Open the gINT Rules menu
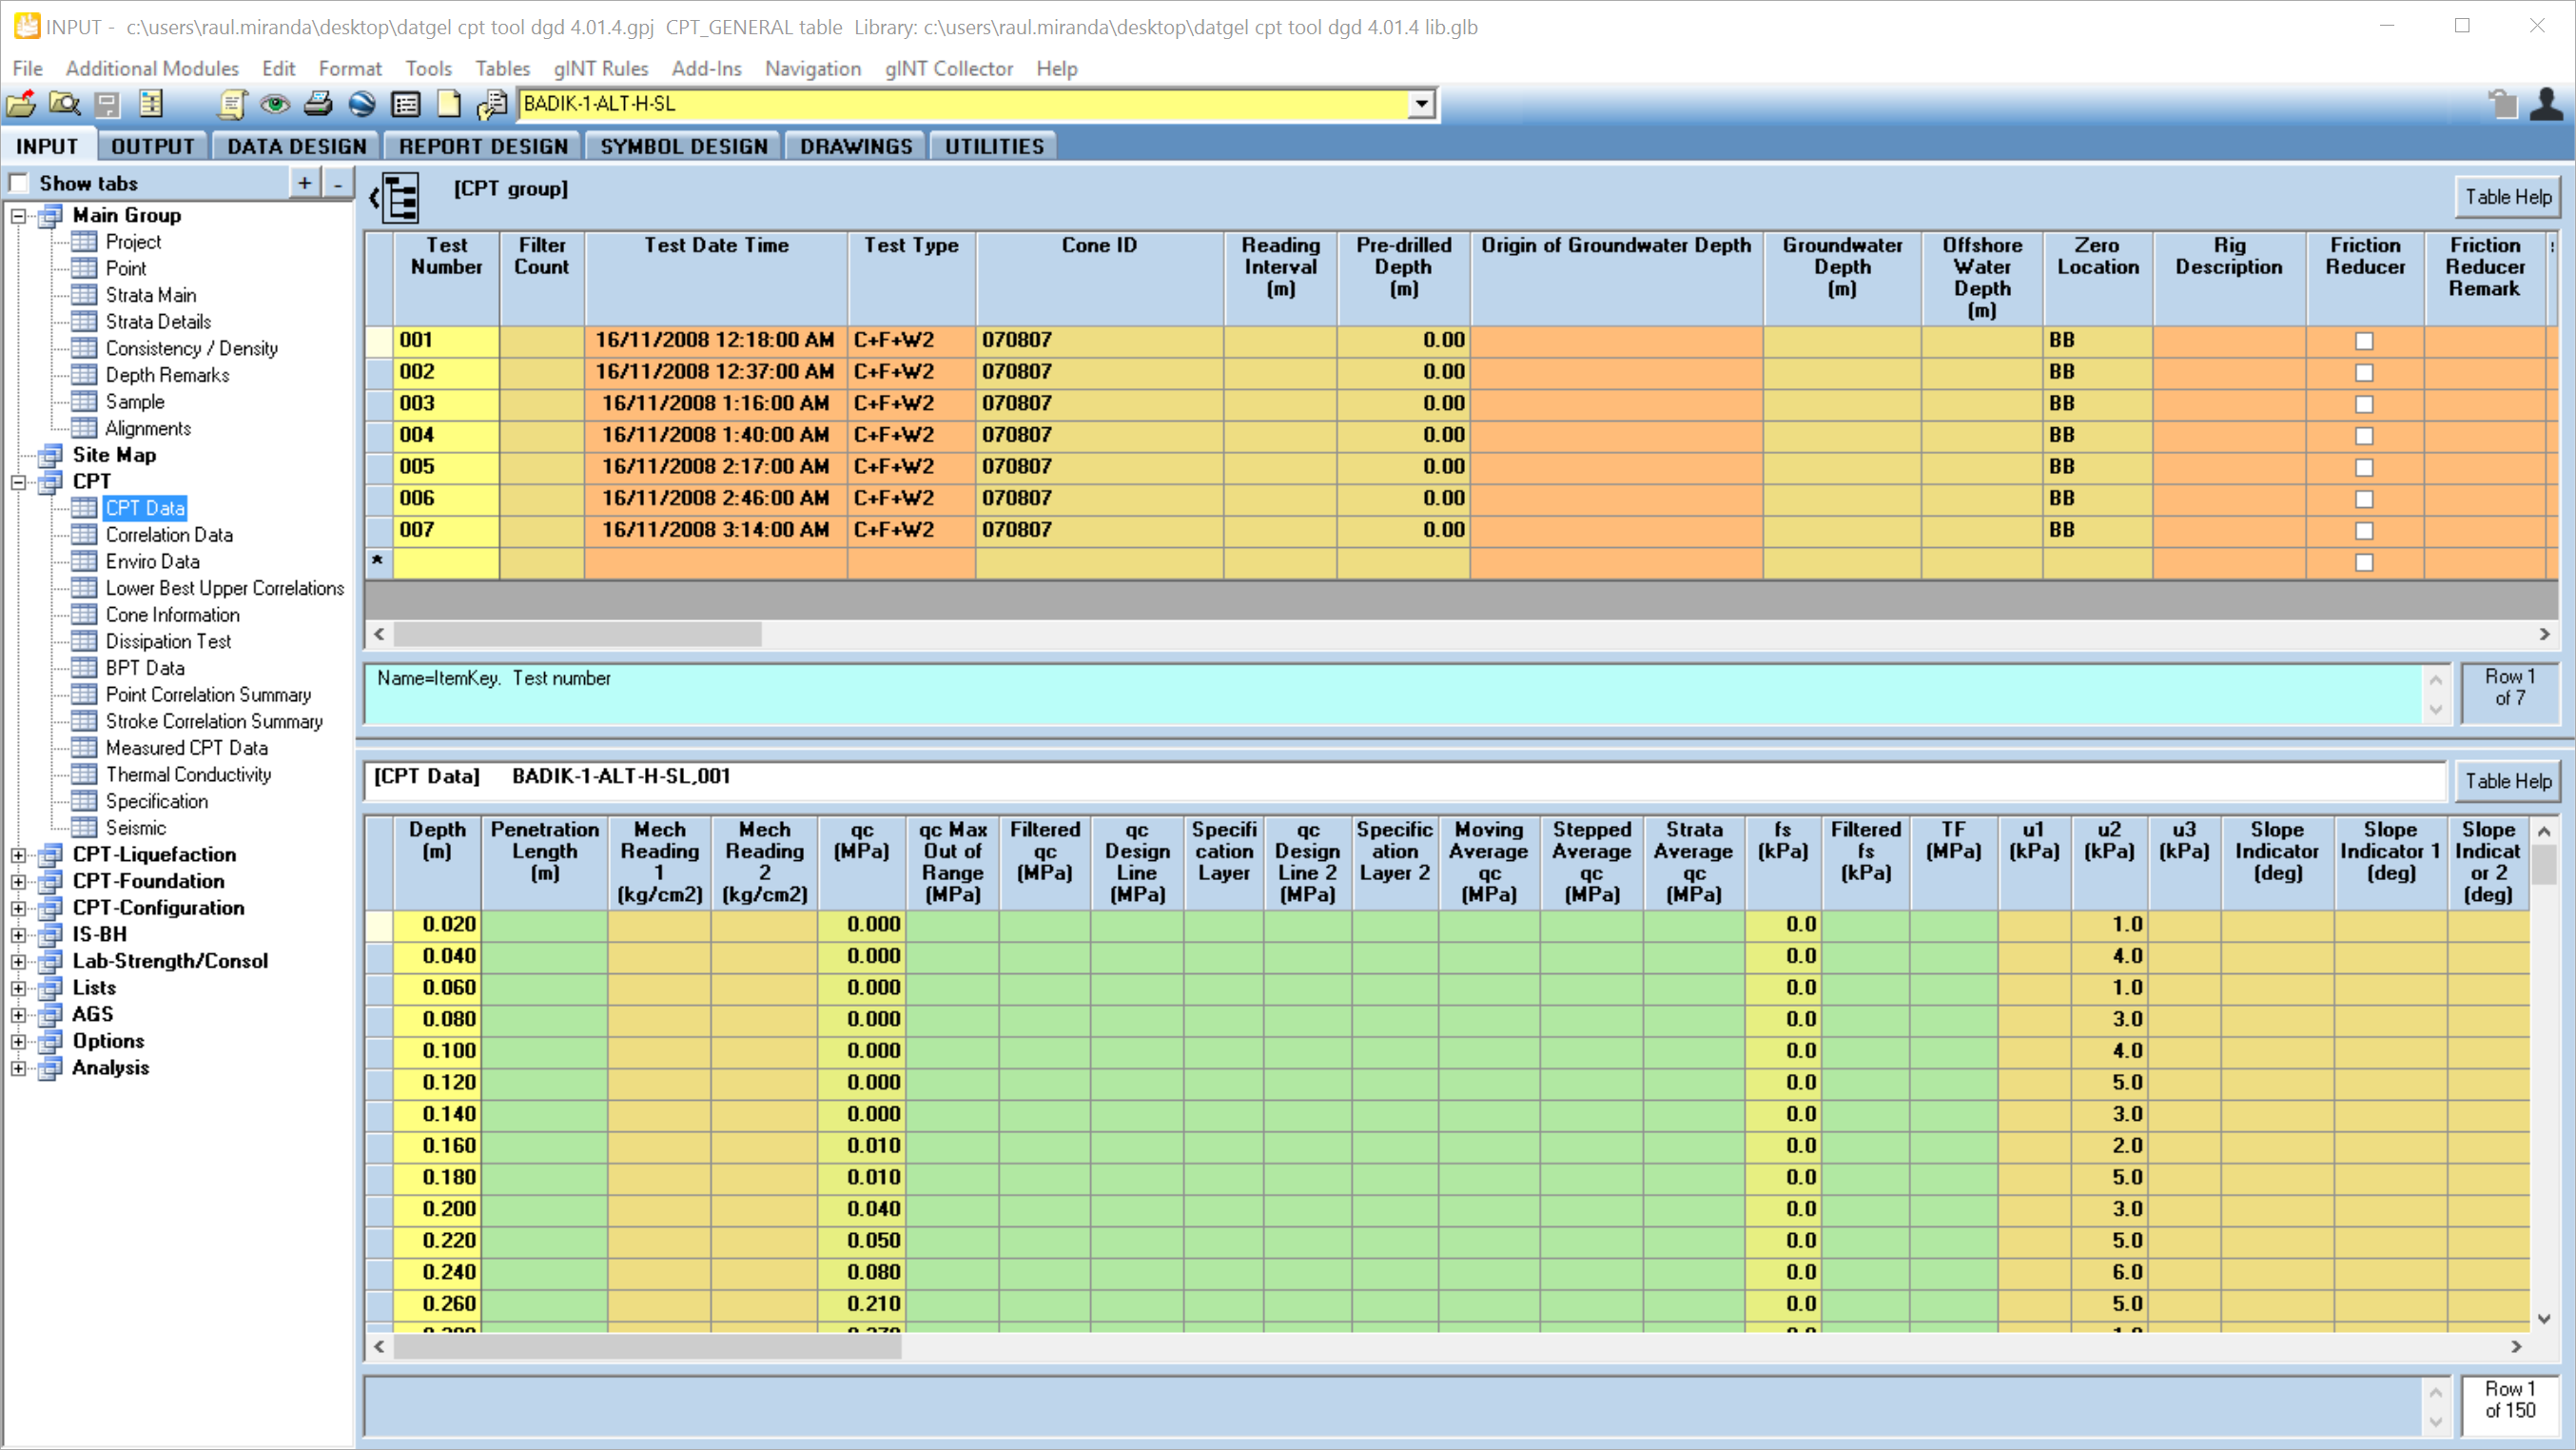The image size is (2576, 1450). (x=600, y=68)
